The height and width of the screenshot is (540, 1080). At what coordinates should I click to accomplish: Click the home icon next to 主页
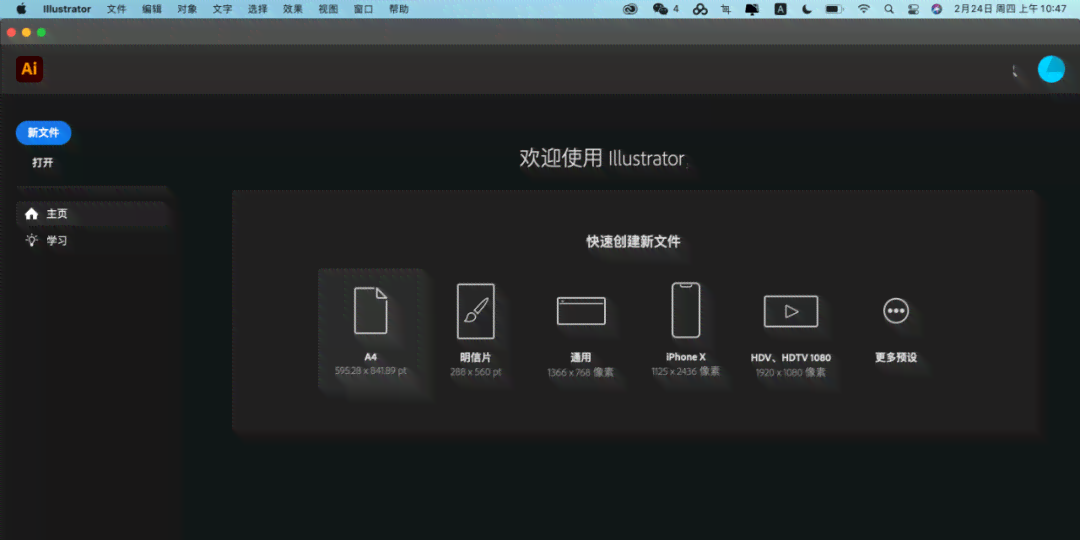(x=31, y=214)
